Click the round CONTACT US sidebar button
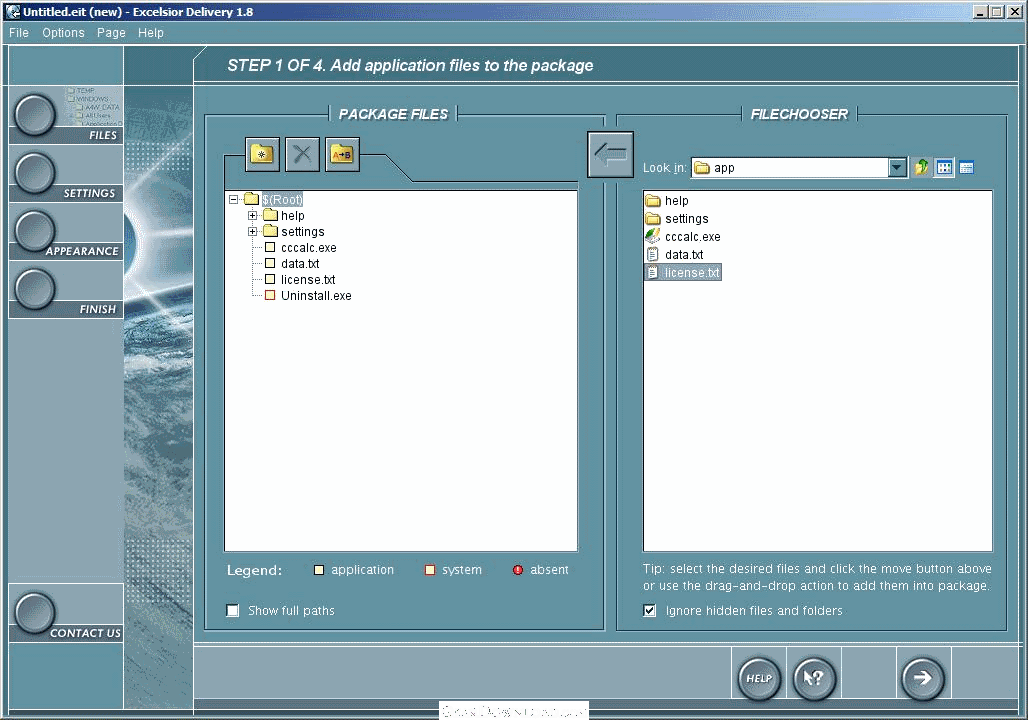The width and height of the screenshot is (1028, 720). click(35, 613)
